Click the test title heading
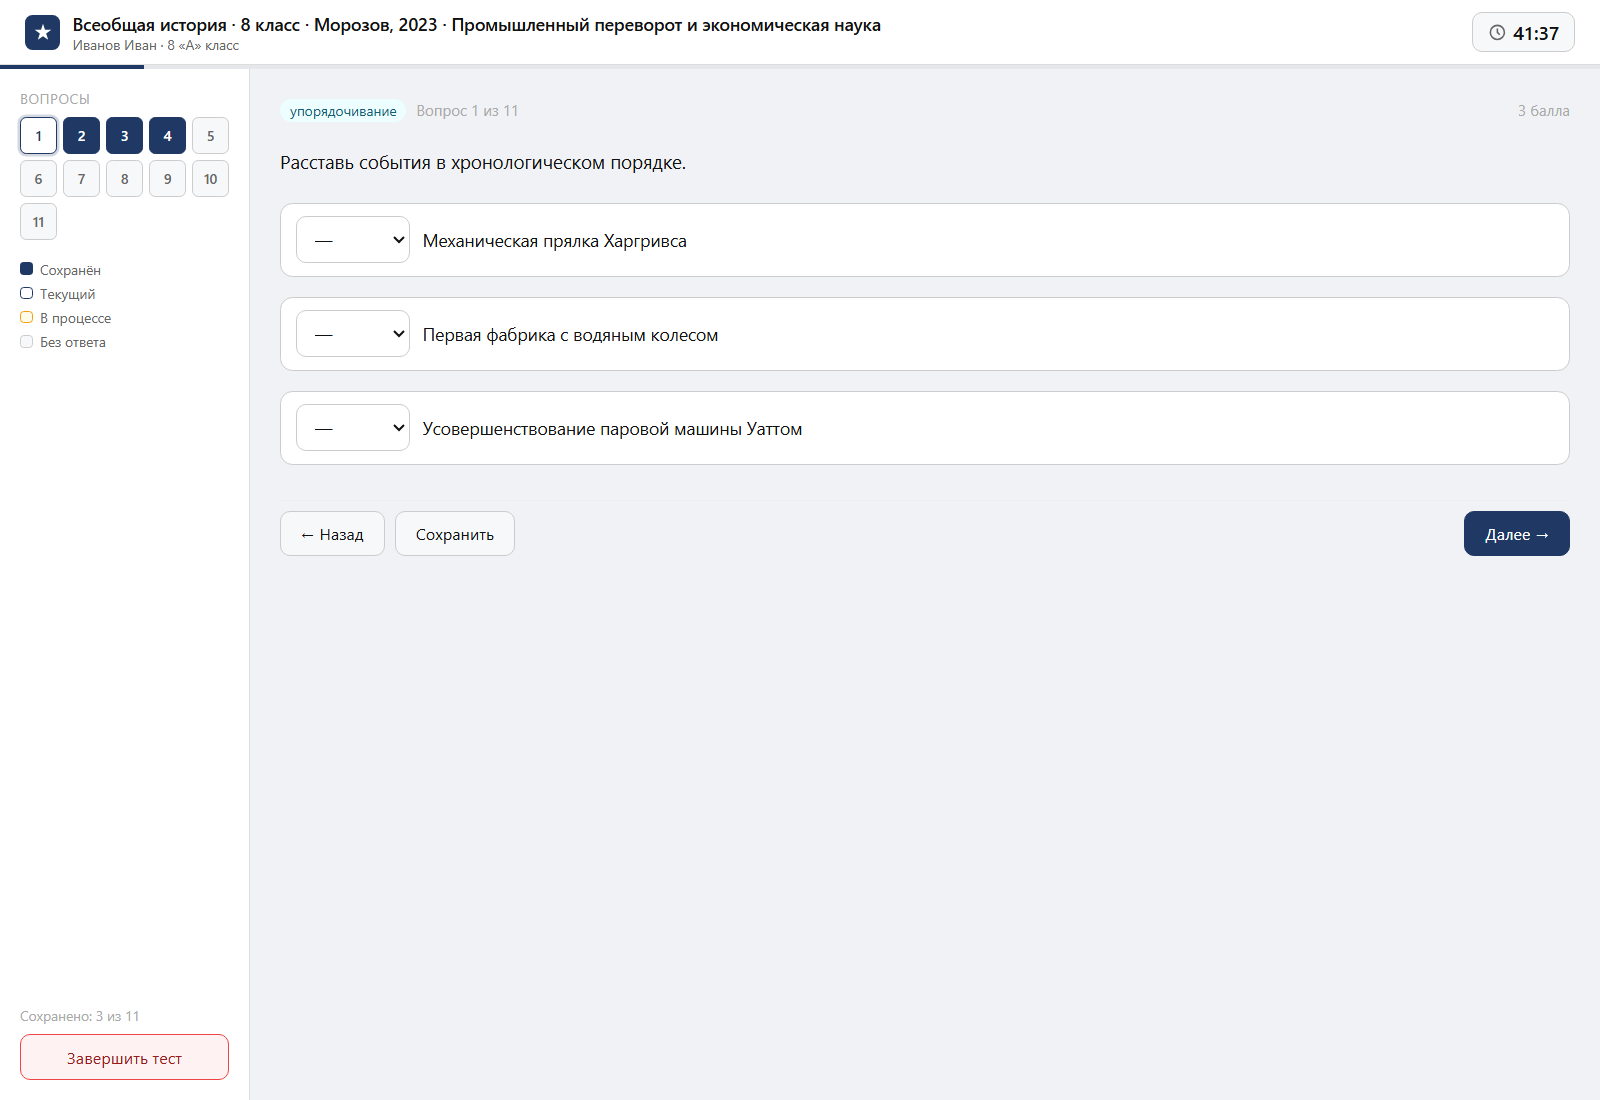The image size is (1600, 1100). [477, 25]
